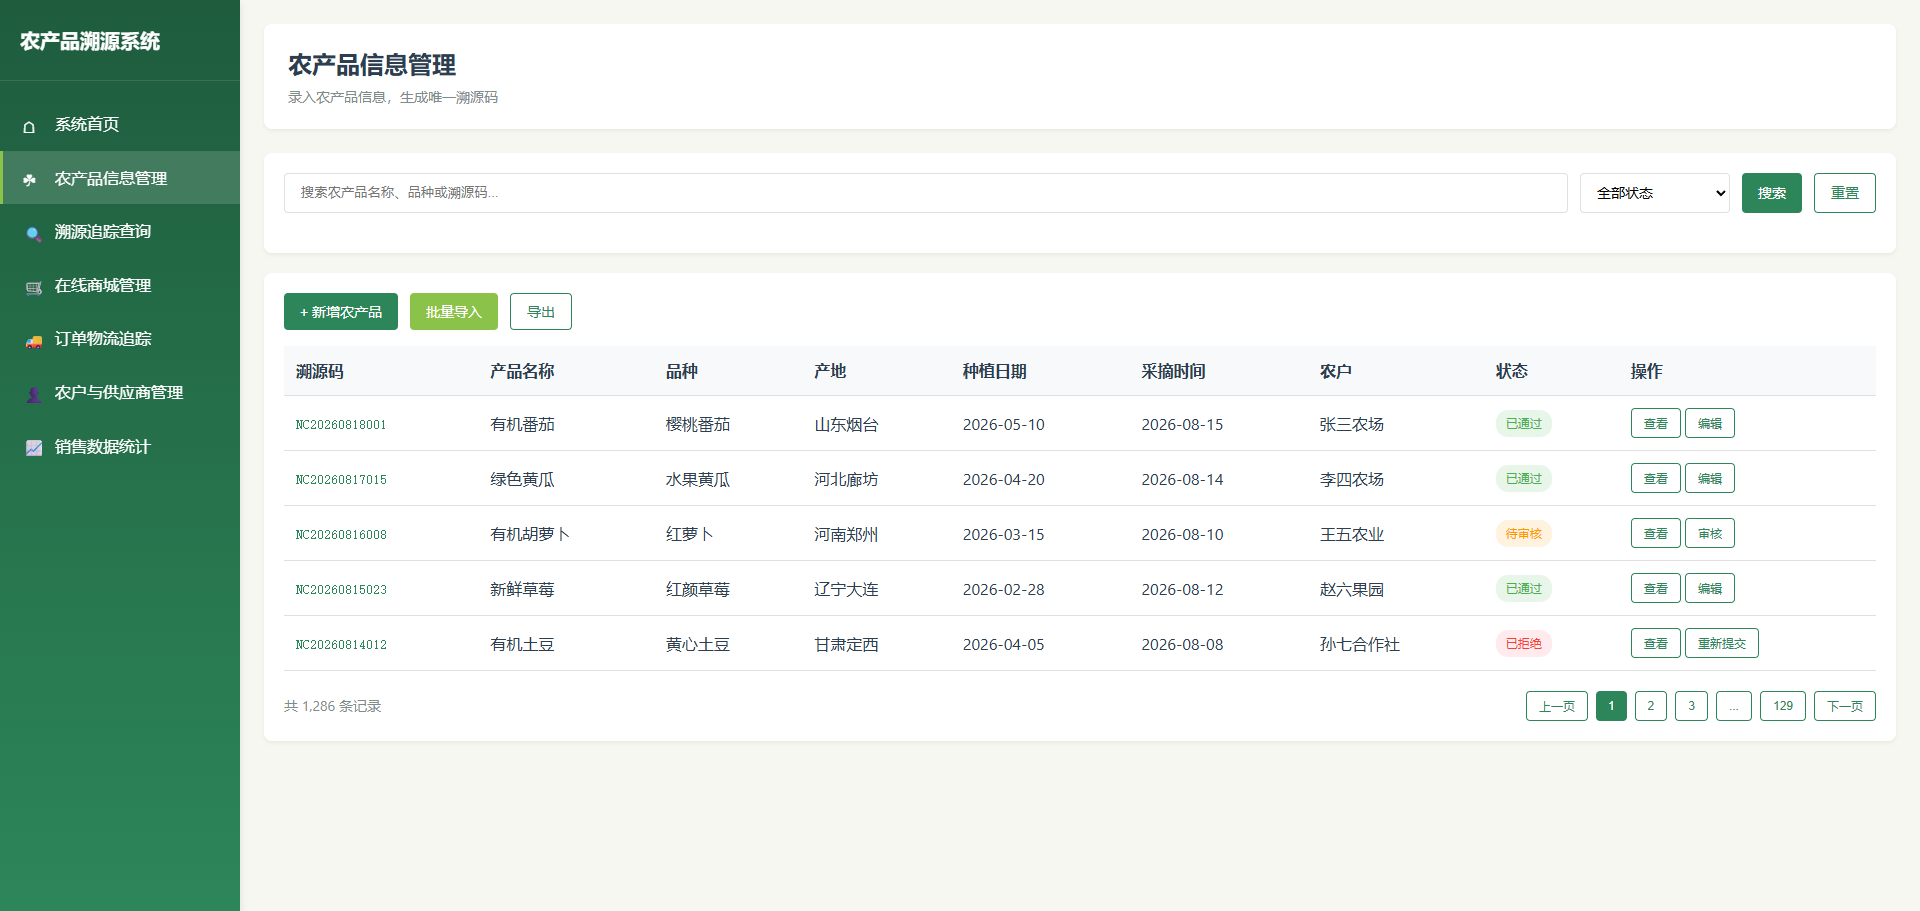This screenshot has width=1920, height=911.
Task: Click 重新提交 for 有机土豆
Action: (x=1722, y=643)
